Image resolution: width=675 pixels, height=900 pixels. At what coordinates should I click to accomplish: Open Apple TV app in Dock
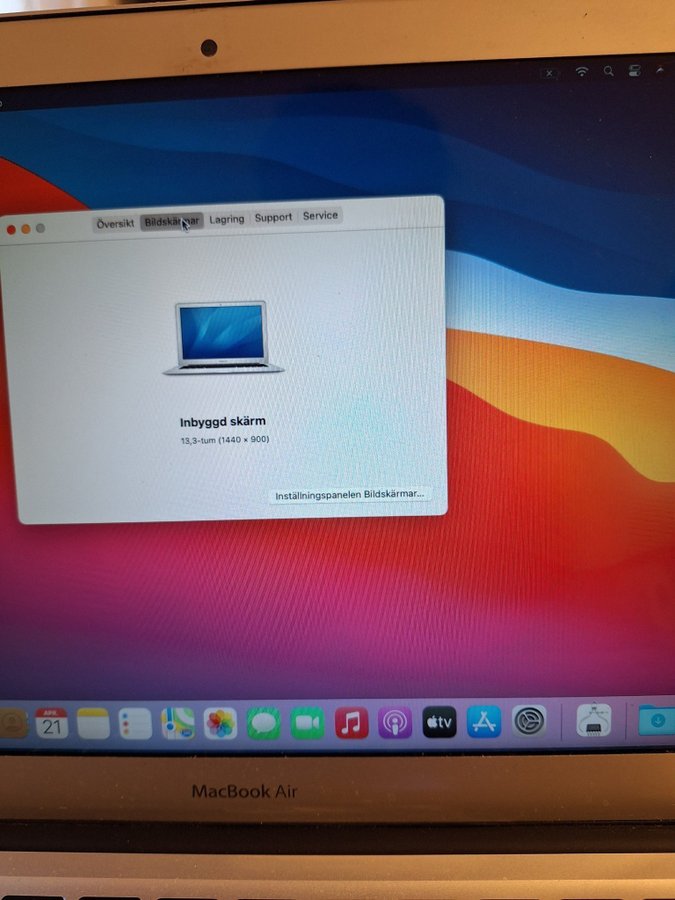[x=440, y=722]
